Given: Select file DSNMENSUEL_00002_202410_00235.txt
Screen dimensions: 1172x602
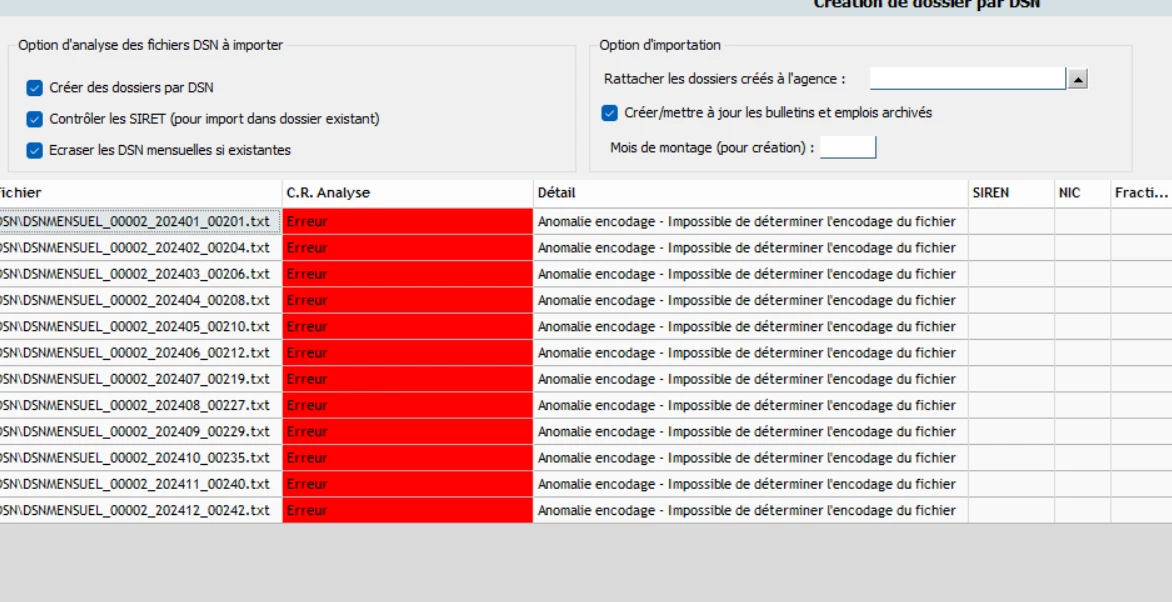Looking at the screenshot, I should [x=141, y=458].
